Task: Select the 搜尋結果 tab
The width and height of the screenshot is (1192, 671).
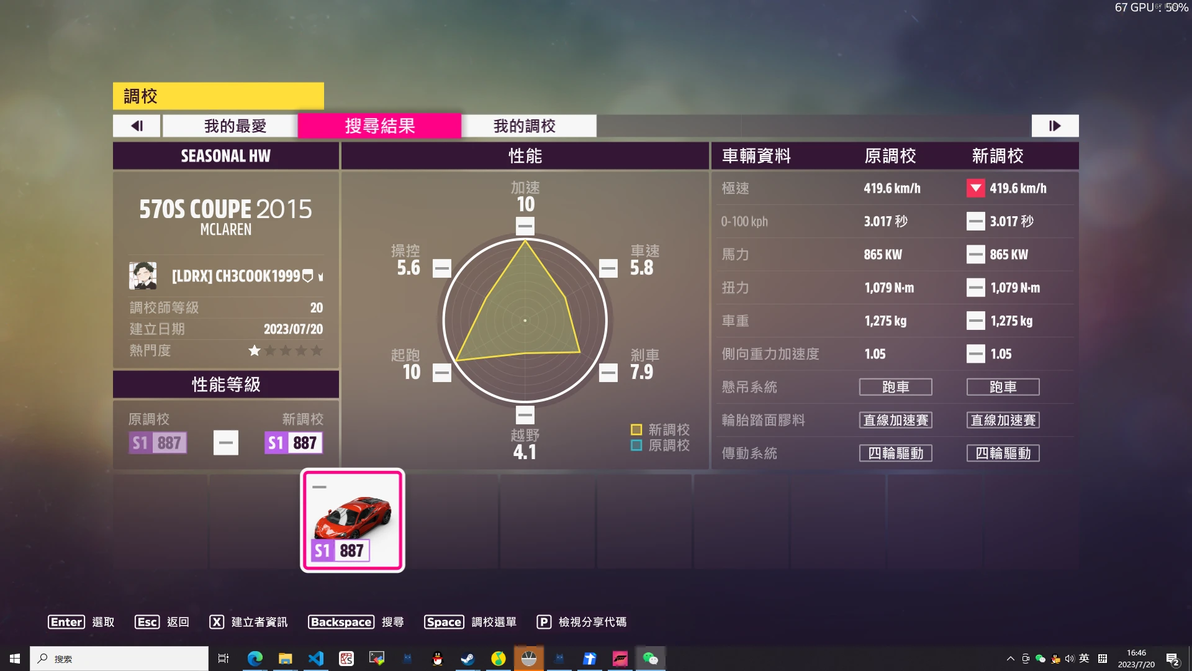Action: point(379,125)
